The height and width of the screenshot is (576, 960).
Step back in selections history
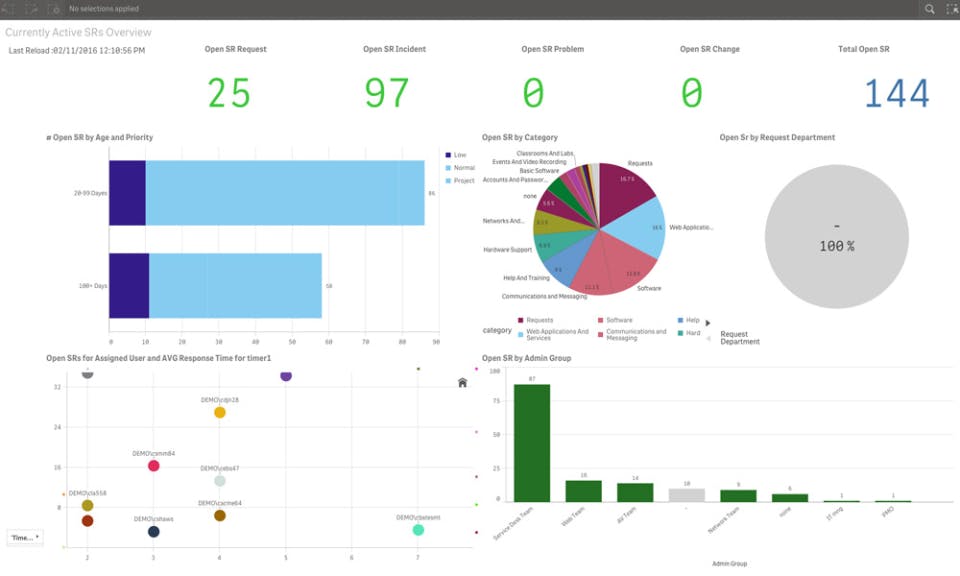click(x=7, y=9)
